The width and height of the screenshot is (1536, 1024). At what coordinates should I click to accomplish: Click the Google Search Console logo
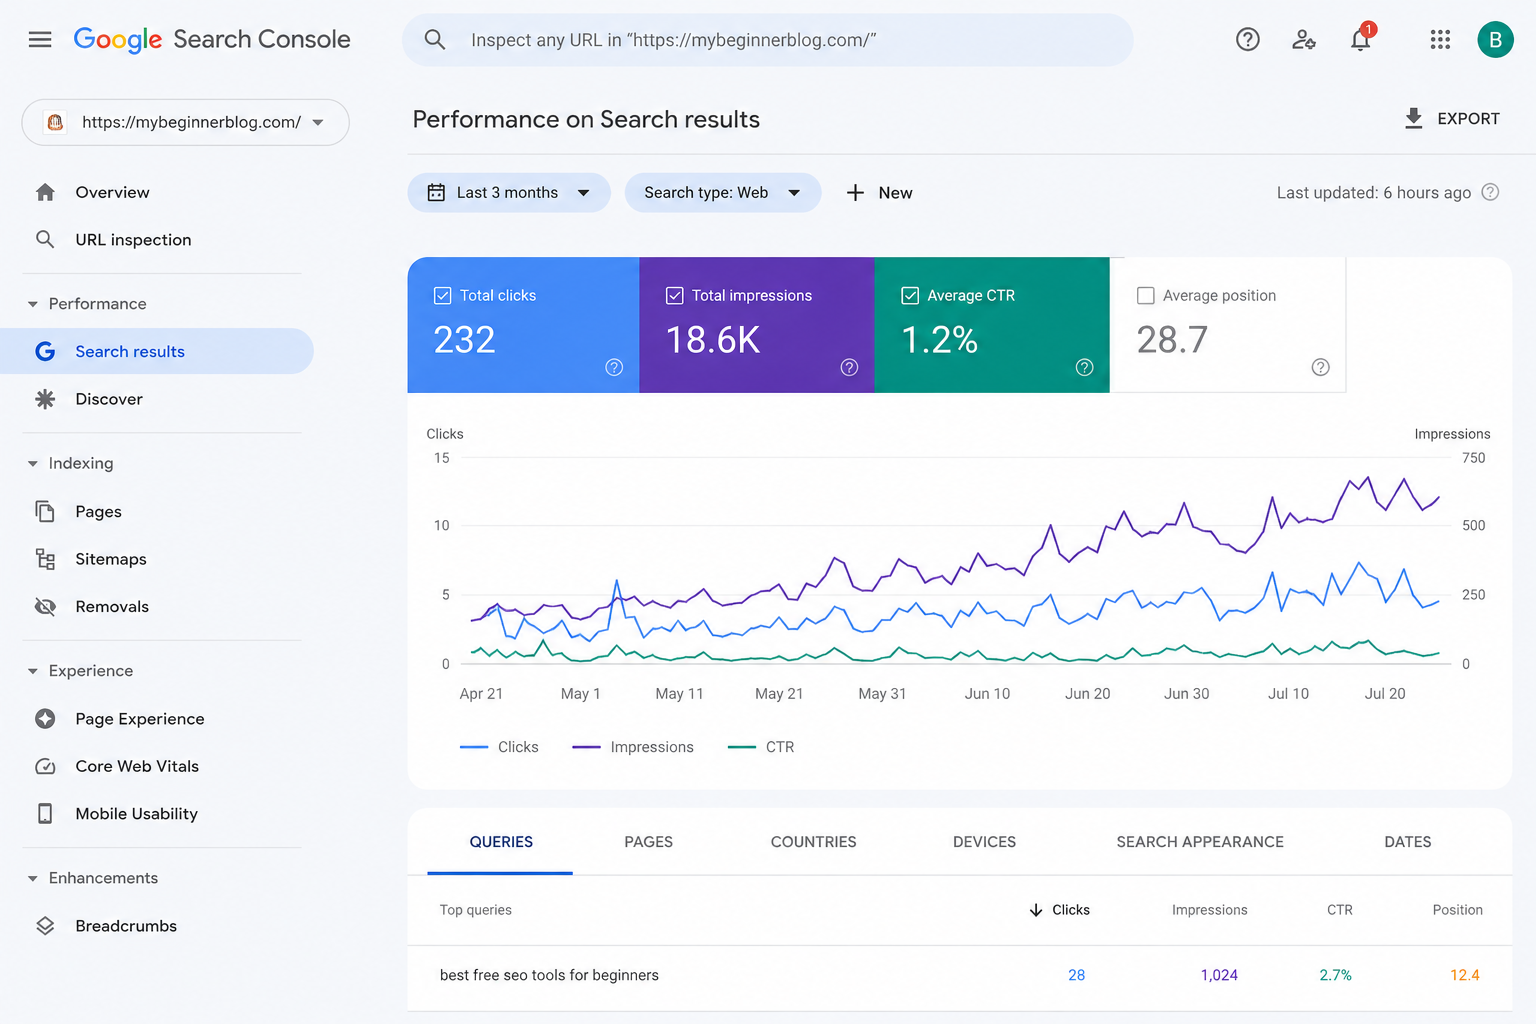coord(212,40)
